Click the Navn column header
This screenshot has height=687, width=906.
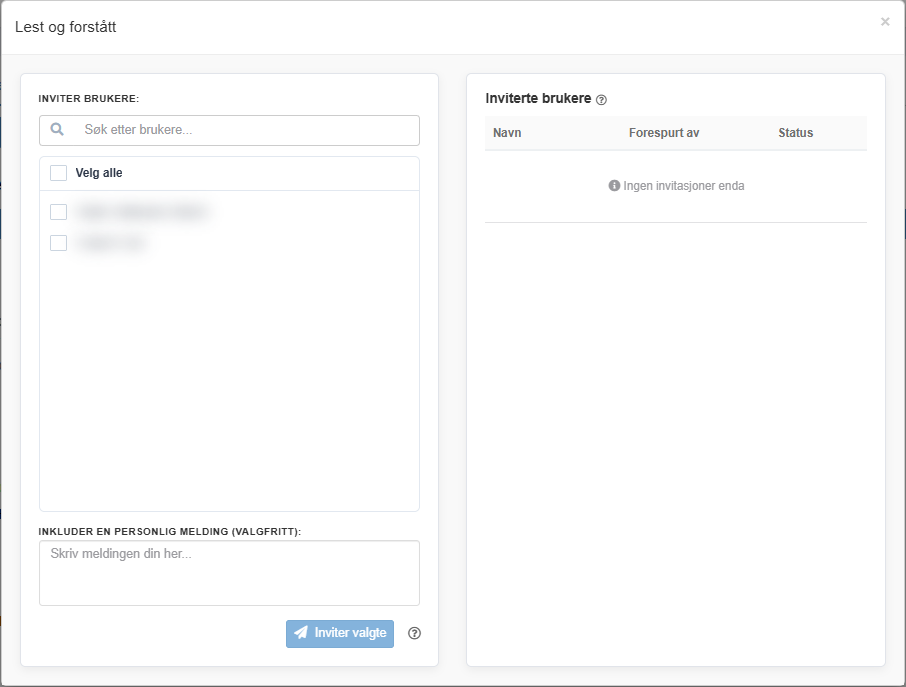point(507,133)
